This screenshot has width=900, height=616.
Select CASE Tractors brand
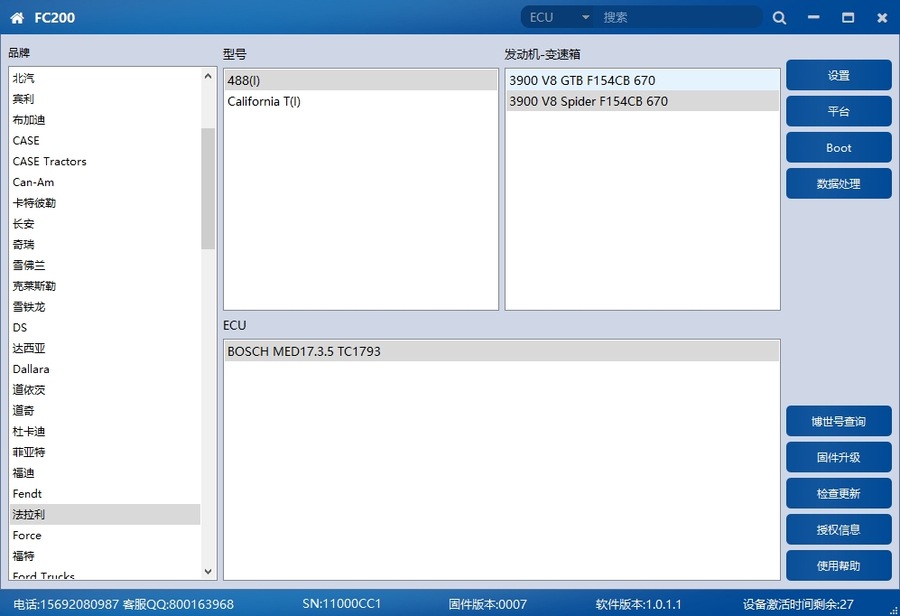(x=105, y=161)
